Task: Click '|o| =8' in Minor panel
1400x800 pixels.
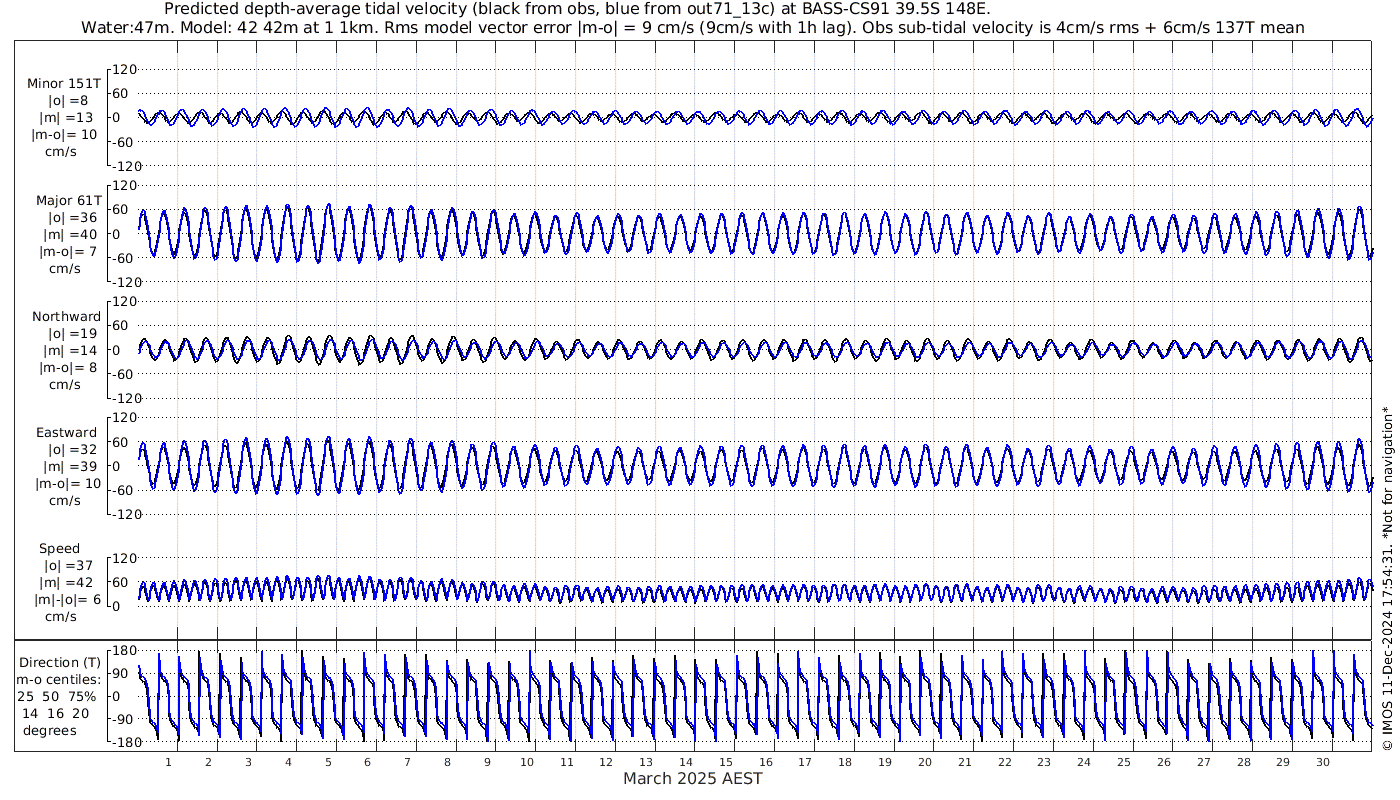Action: click(68, 101)
